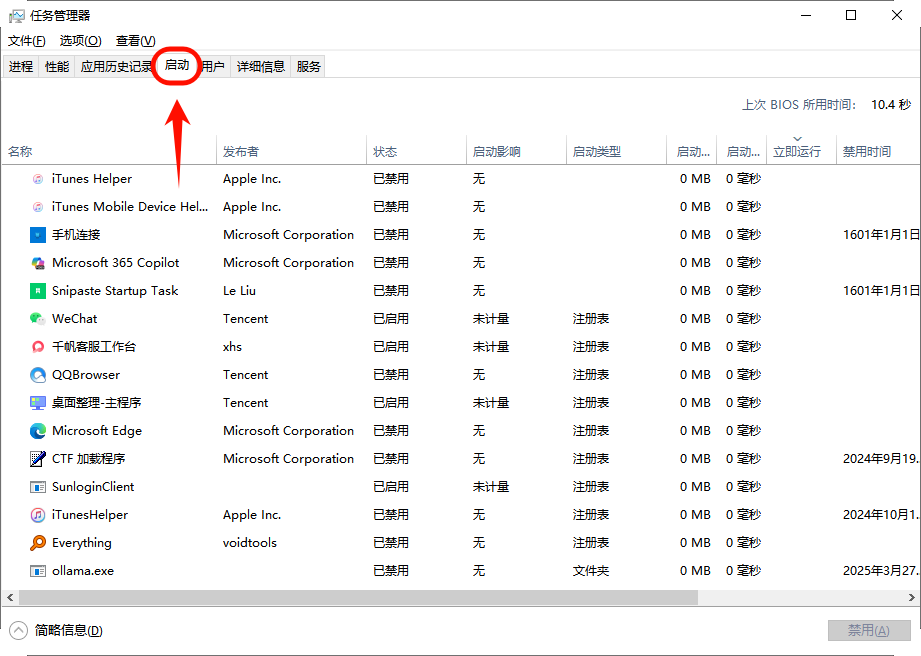Click the iTunes Helper row icon
921x656 pixels.
pos(38,179)
